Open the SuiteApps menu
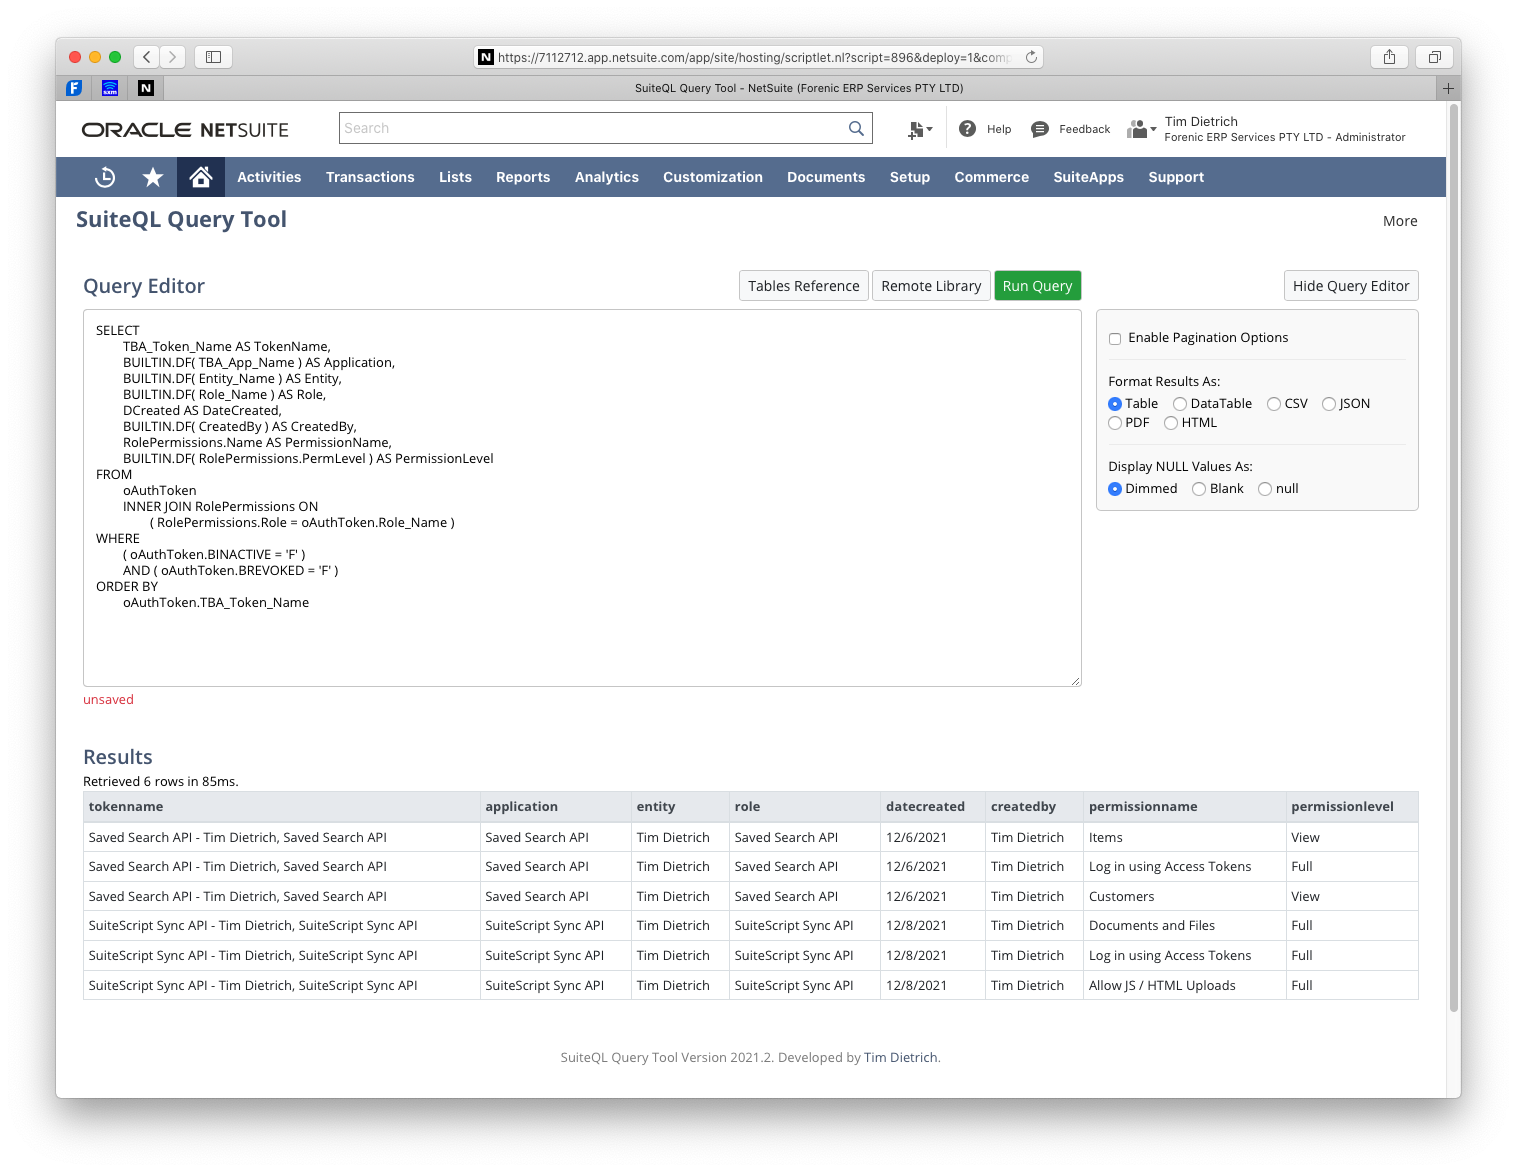The image size is (1517, 1172). click(1088, 177)
